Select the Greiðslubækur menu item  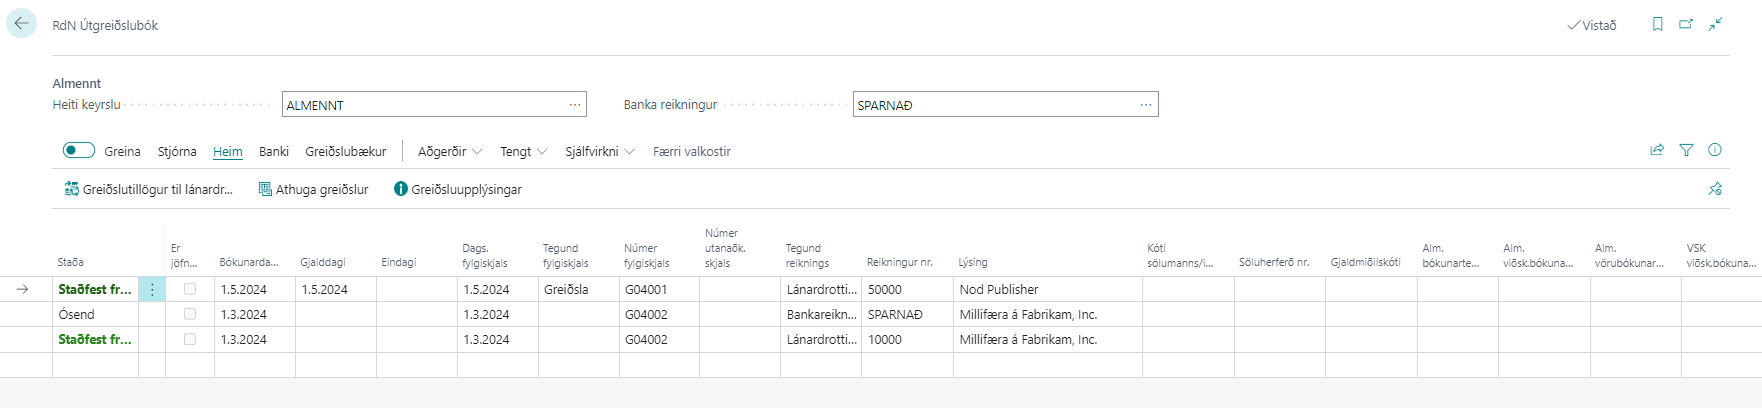(x=345, y=152)
